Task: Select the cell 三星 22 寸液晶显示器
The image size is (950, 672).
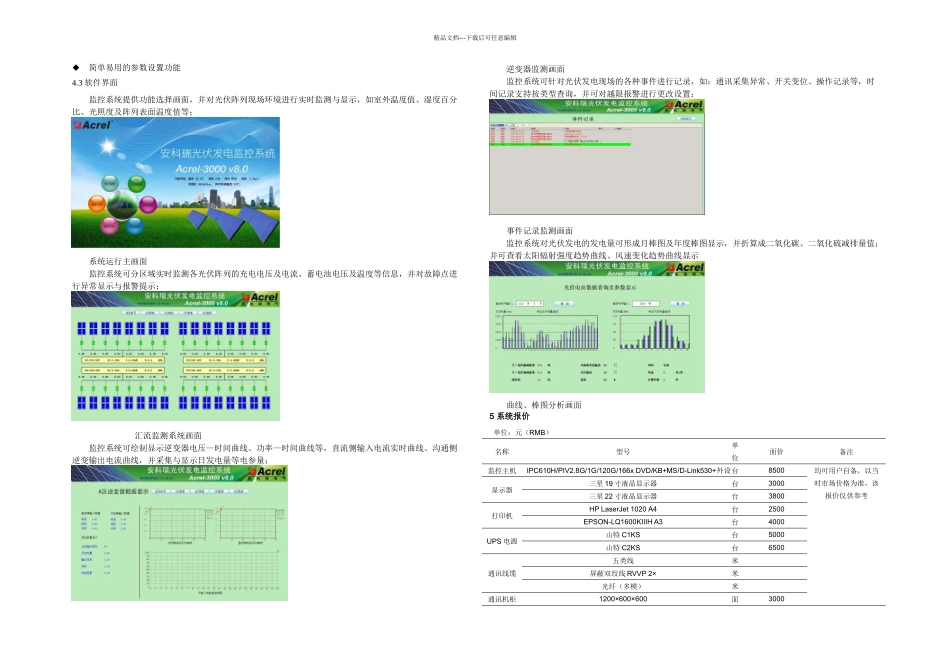Action: (623, 496)
